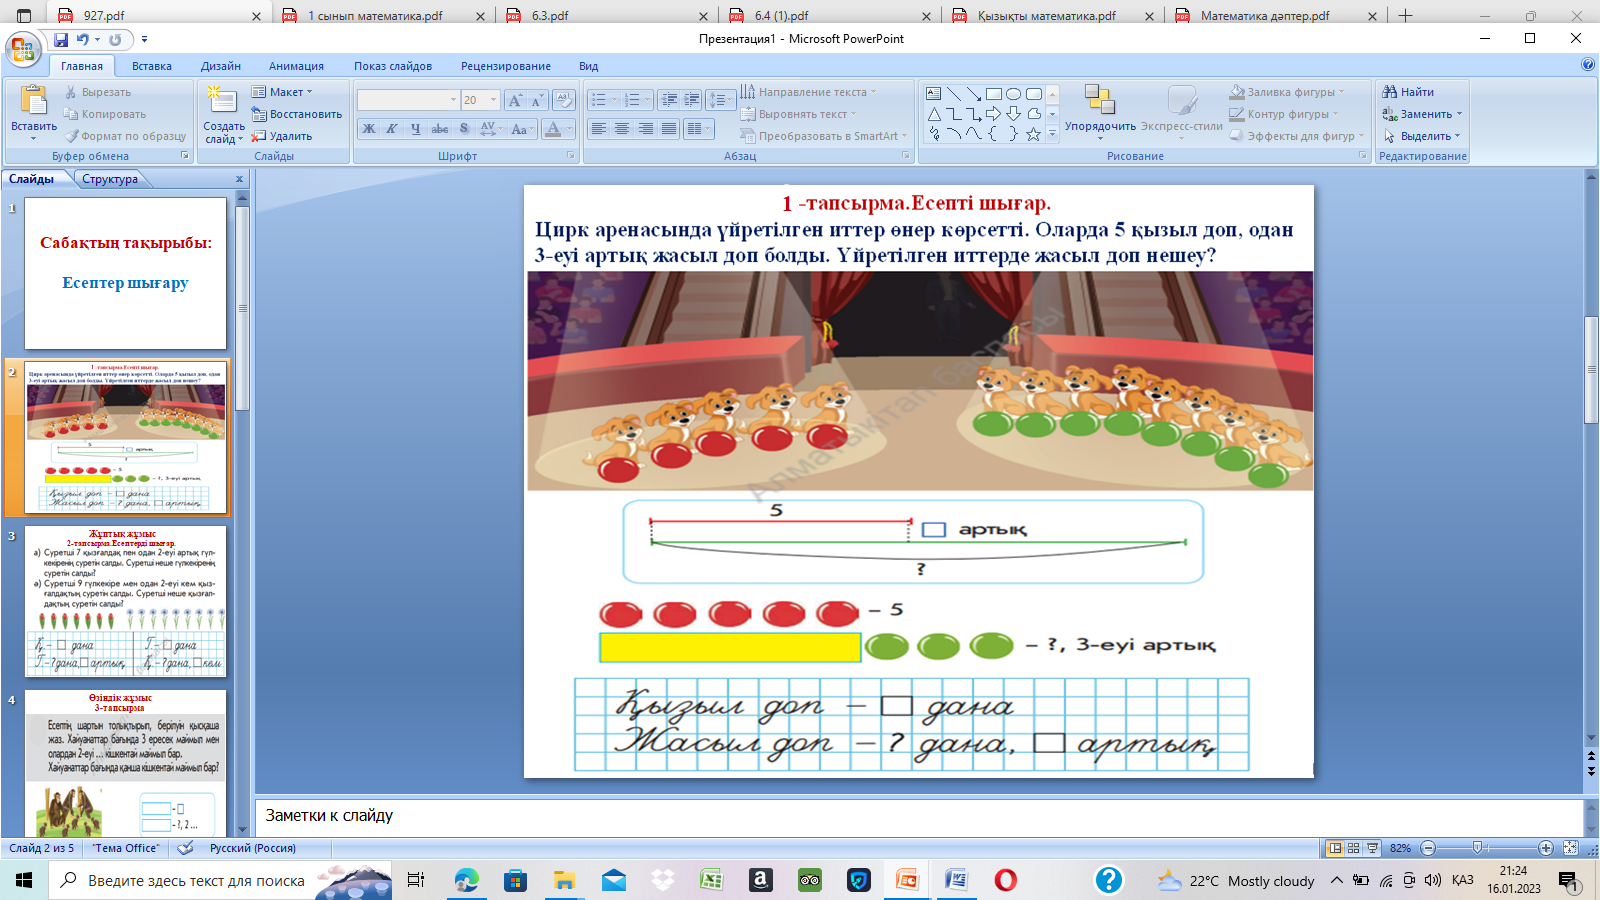The image size is (1600, 900).
Task: Open the Рецензирование ribbon tab
Action: tap(506, 66)
